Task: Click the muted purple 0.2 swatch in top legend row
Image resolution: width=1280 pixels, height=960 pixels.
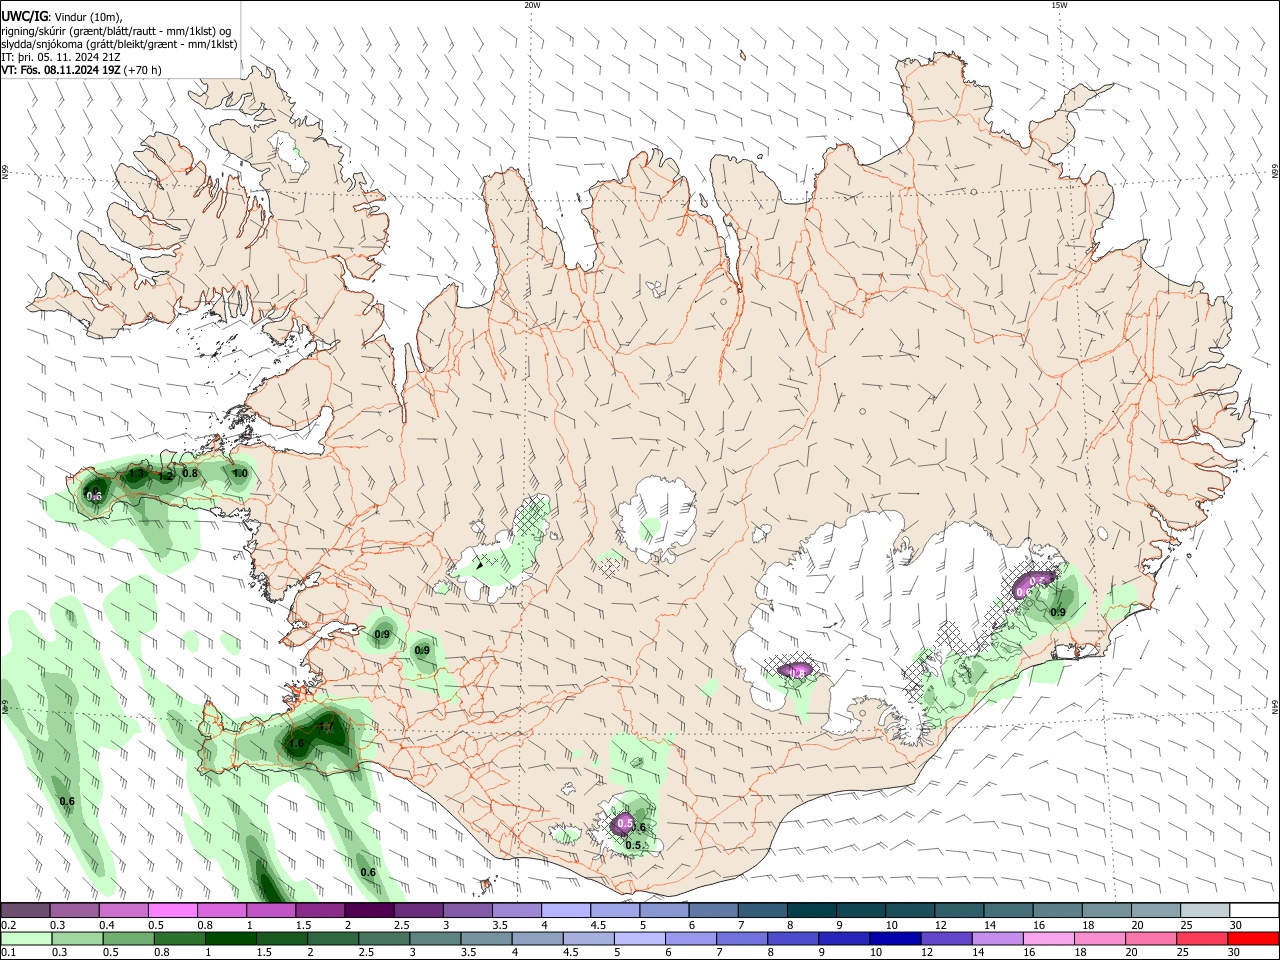Action: tap(25, 911)
